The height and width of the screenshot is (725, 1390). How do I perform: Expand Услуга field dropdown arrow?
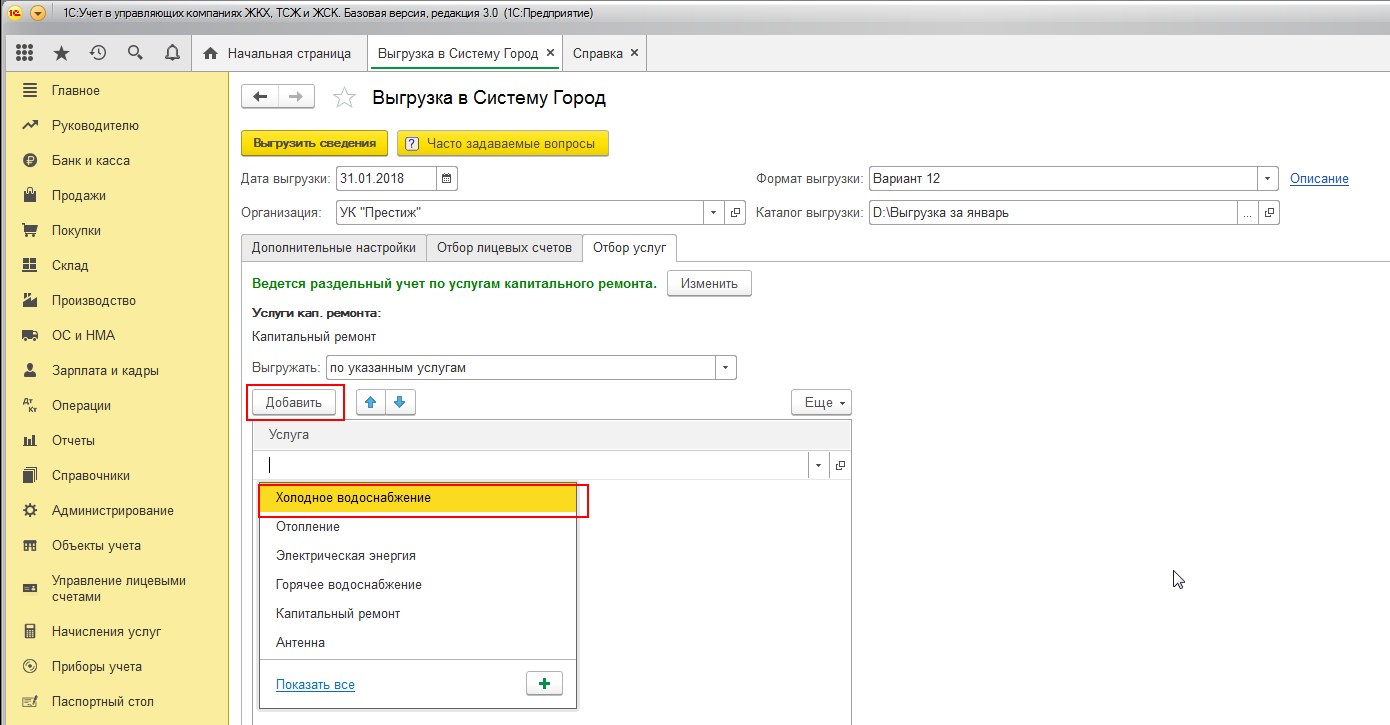pos(819,465)
